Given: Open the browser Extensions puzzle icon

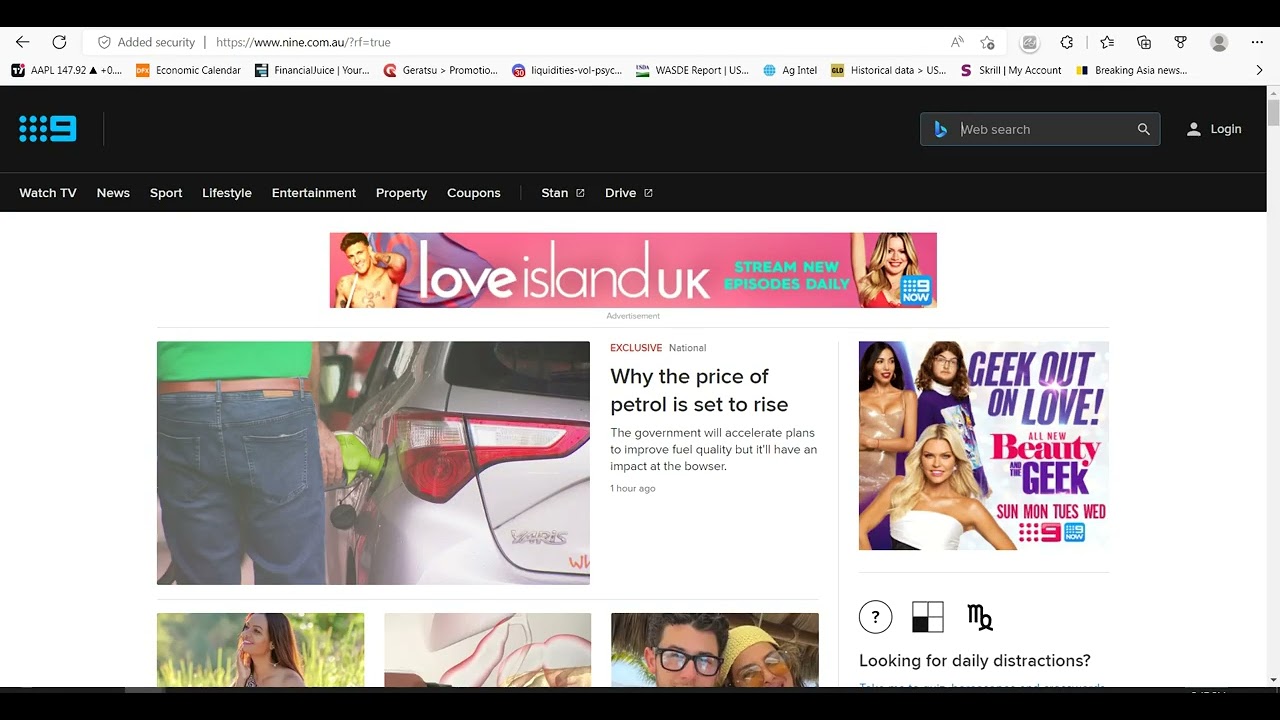Looking at the screenshot, I should tap(1067, 42).
